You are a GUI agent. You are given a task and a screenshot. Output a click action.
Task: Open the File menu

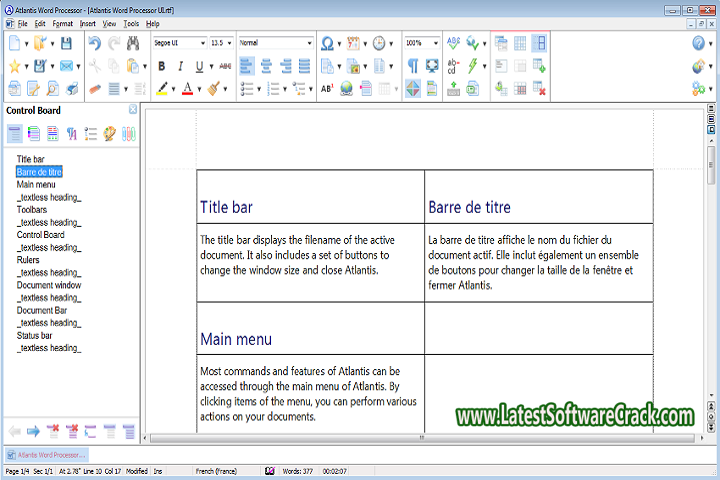tap(22, 23)
